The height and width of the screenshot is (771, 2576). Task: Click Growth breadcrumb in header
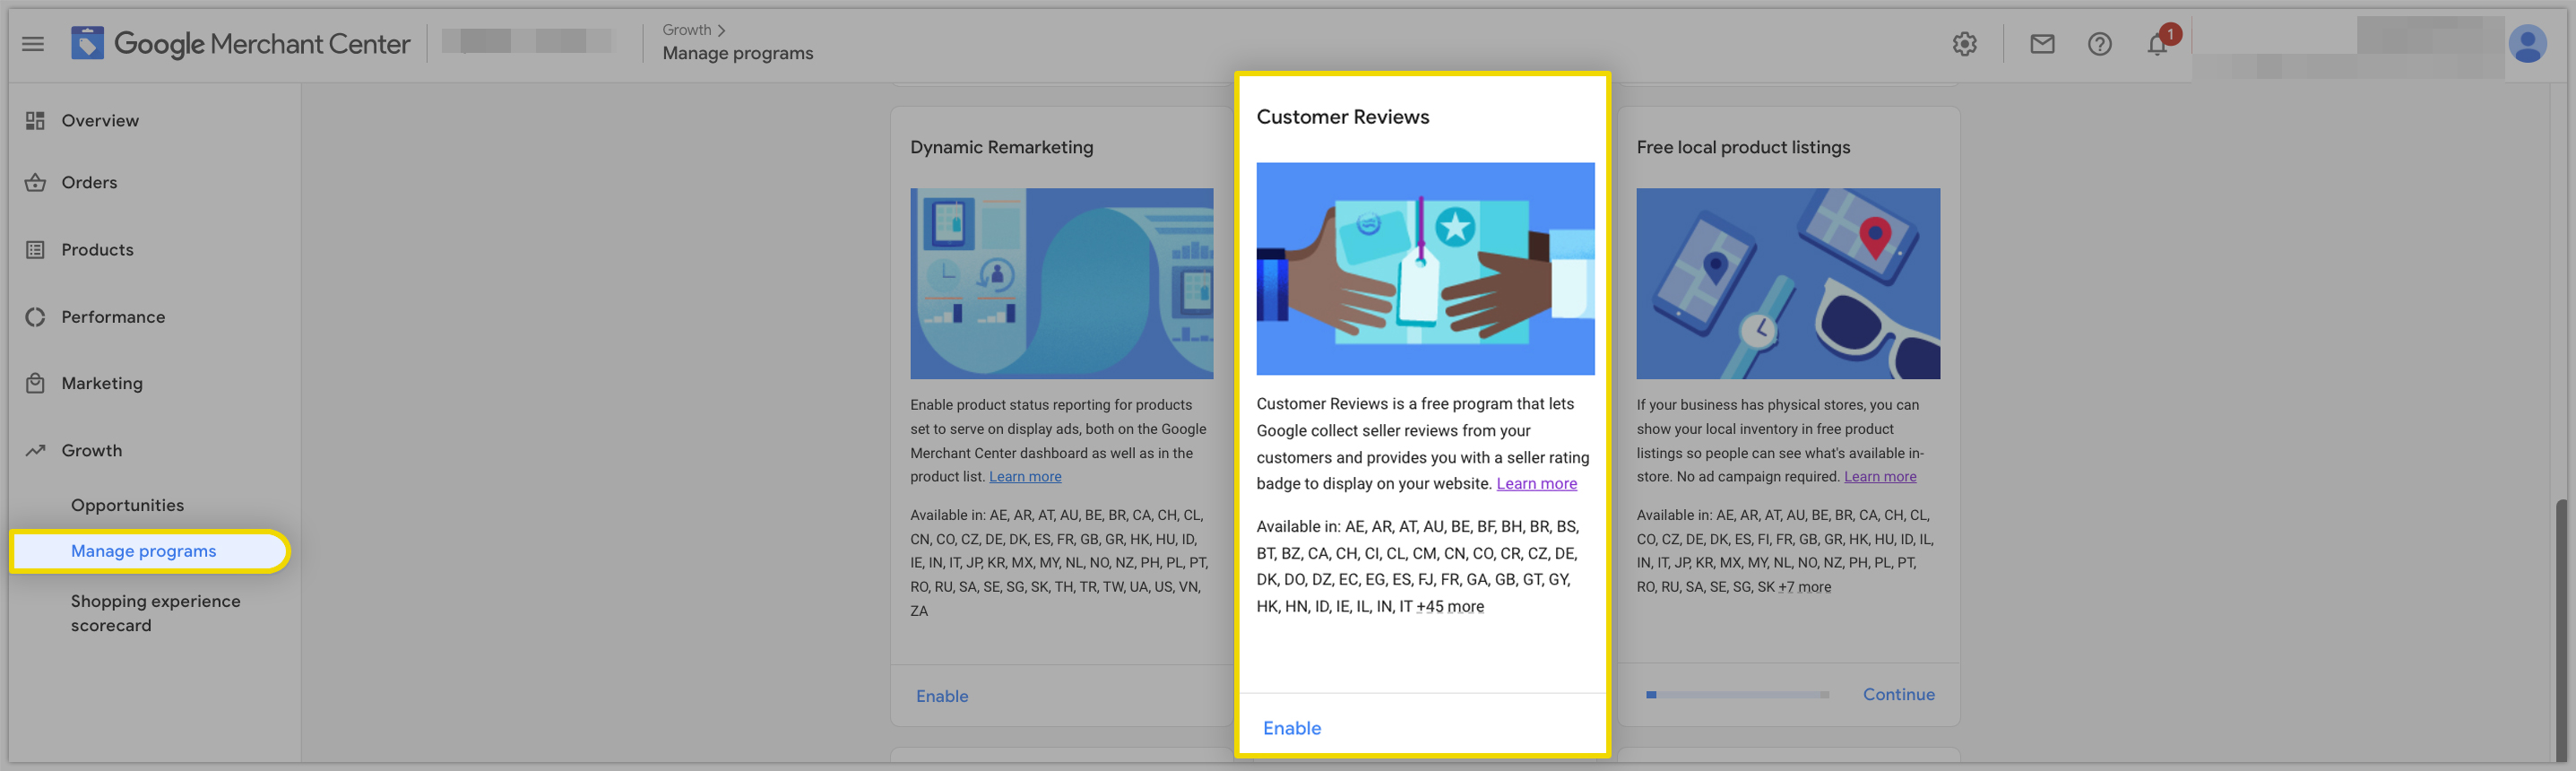(x=687, y=30)
